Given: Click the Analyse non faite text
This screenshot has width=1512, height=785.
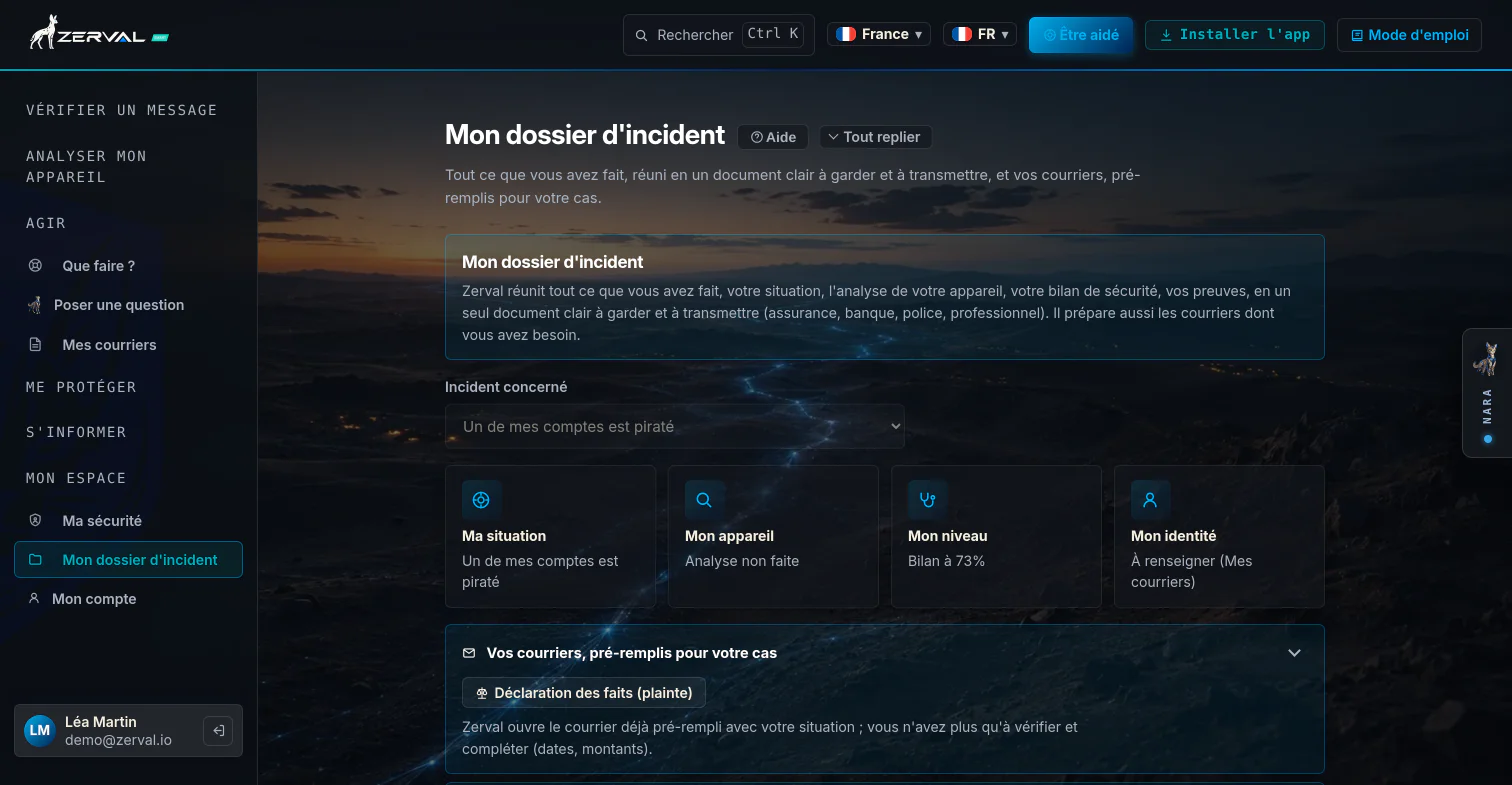Looking at the screenshot, I should click(742, 561).
